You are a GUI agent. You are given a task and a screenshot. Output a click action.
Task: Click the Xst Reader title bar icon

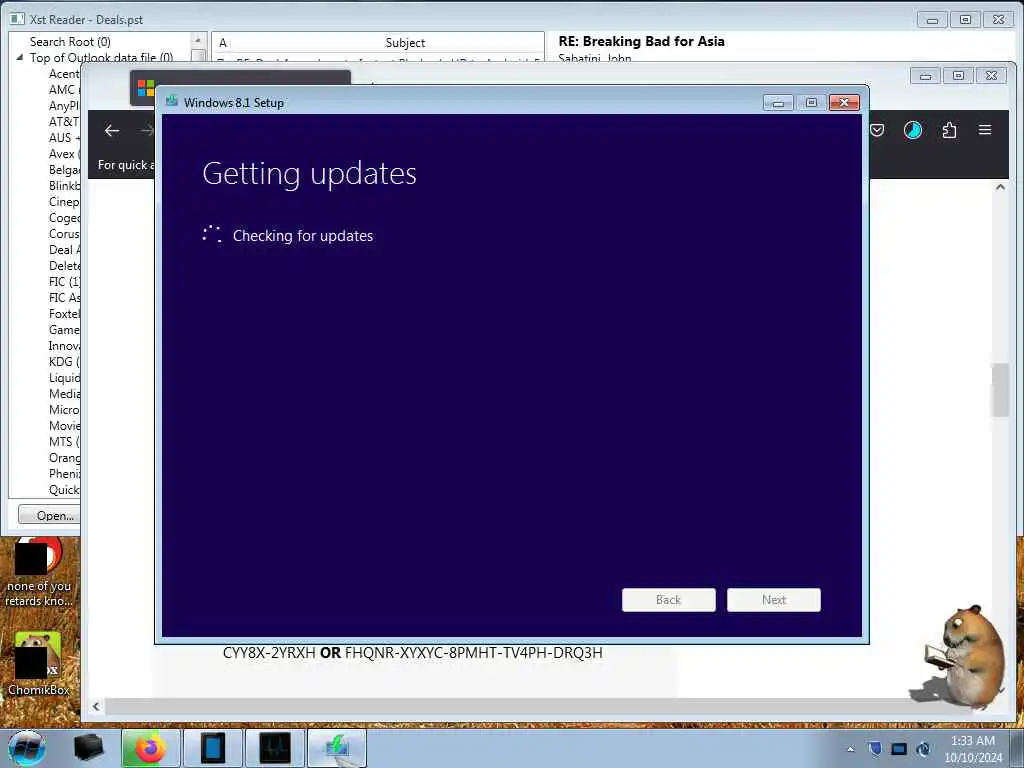[x=17, y=19]
